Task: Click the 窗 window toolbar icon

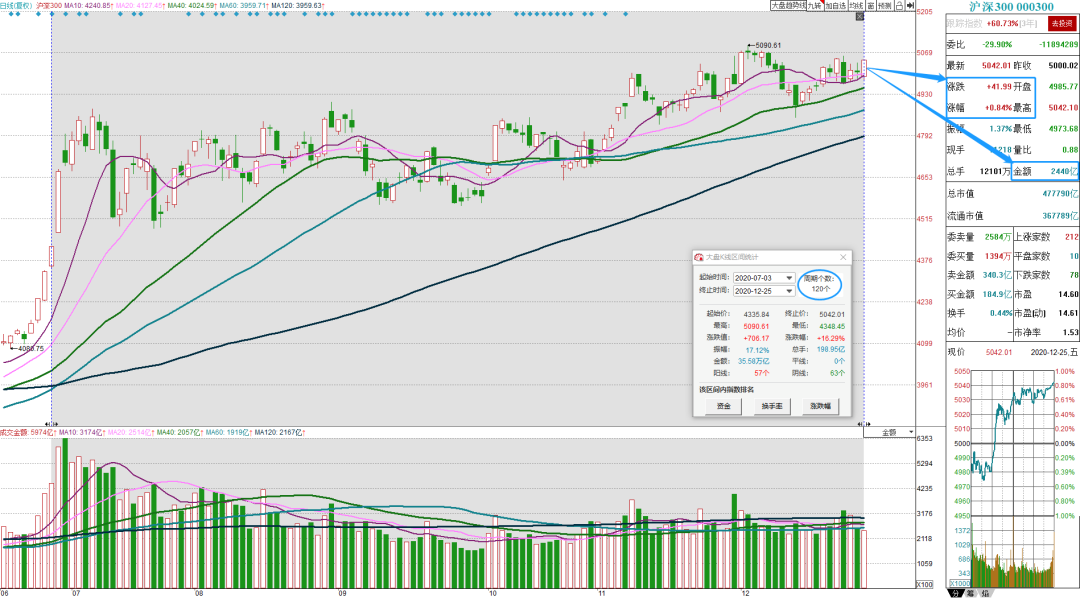Action: point(871,6)
